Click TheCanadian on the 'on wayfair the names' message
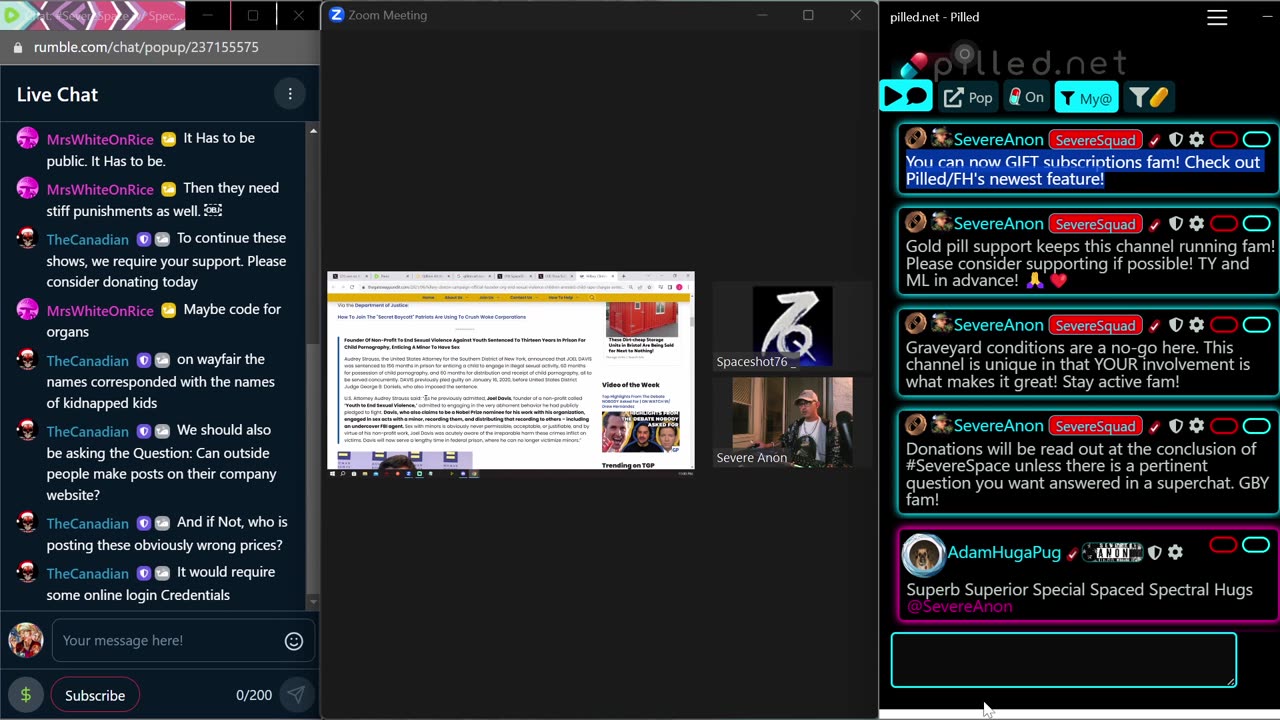 (x=87, y=361)
